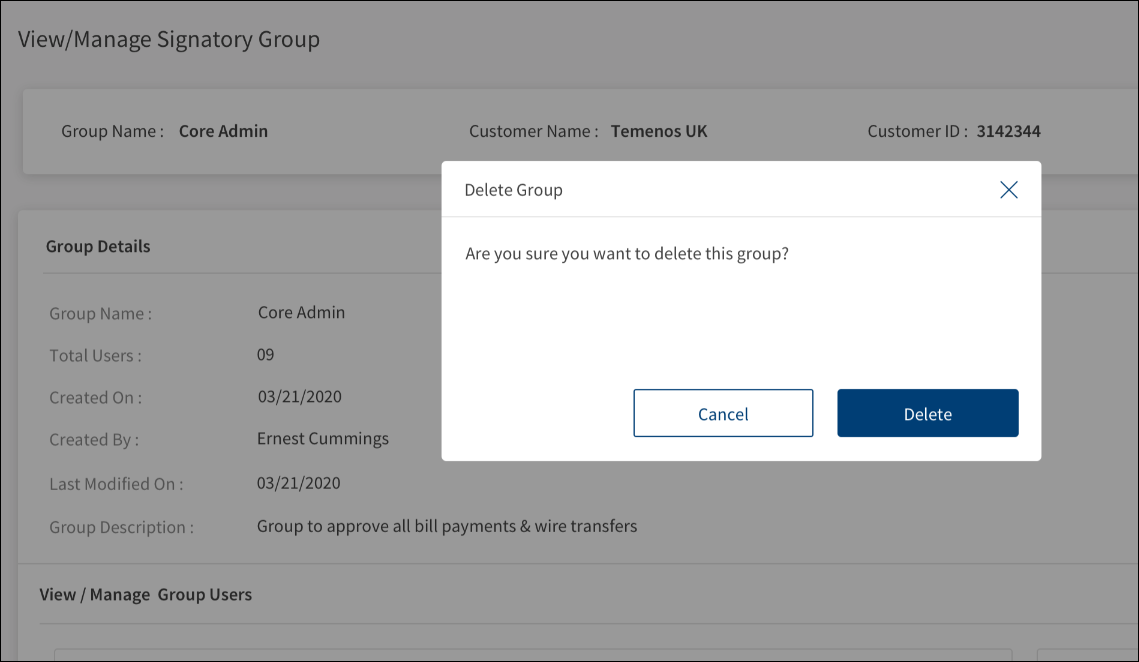Click the Temenos UK customer name
Image resolution: width=1139 pixels, height=662 pixels.
659,131
